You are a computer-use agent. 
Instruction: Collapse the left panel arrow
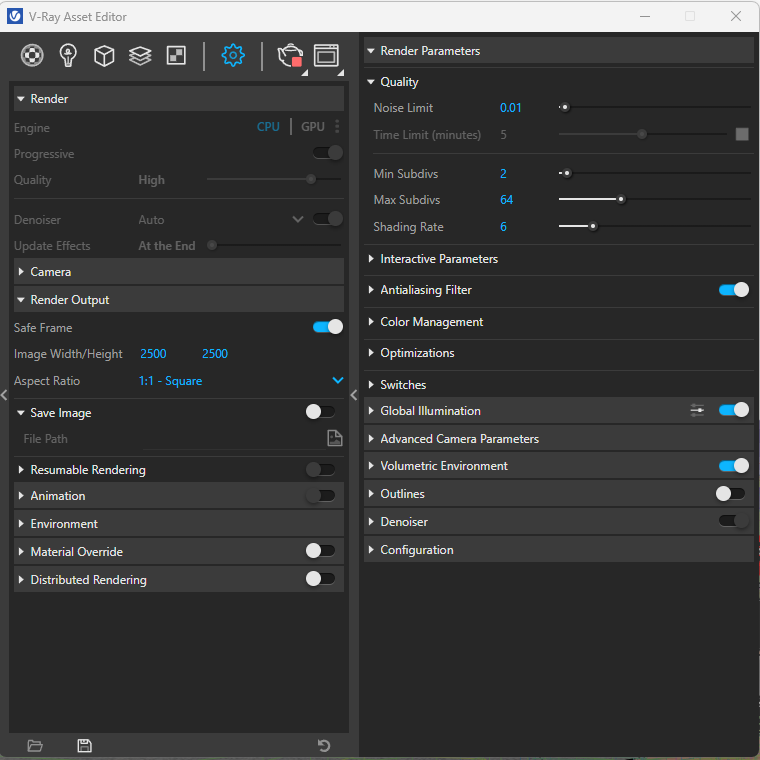pos(4,395)
